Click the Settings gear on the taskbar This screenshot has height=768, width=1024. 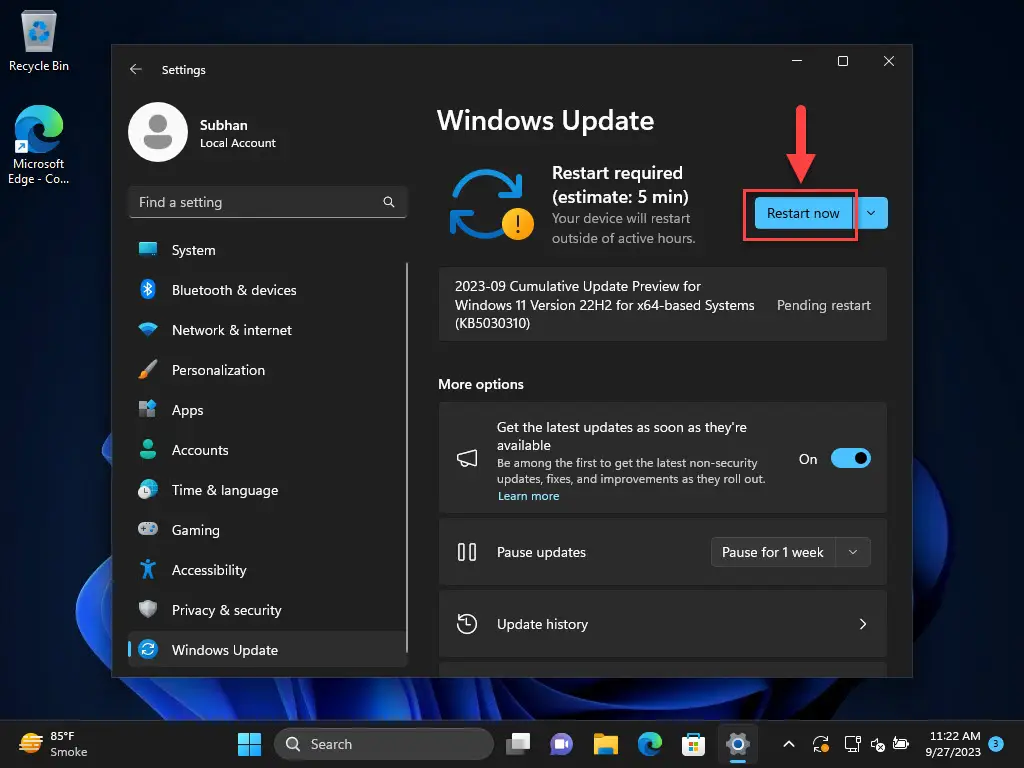point(737,744)
